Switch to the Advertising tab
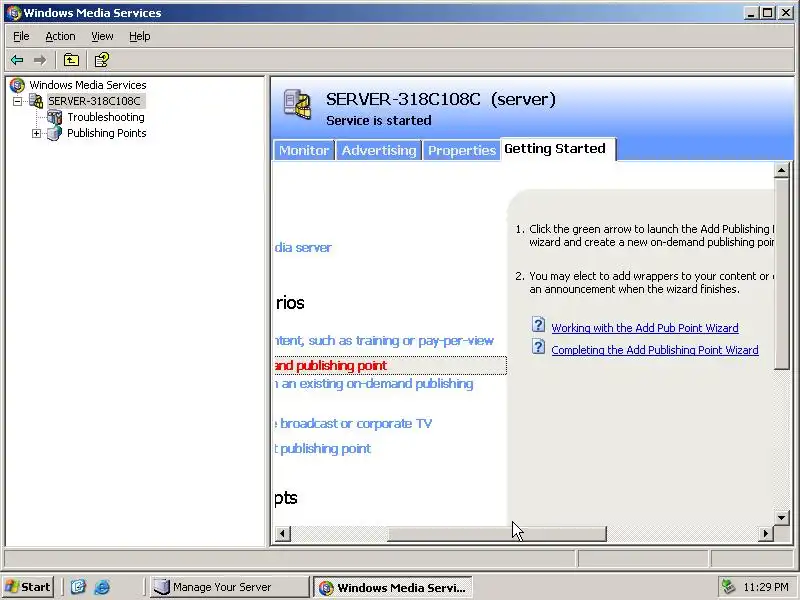 click(x=379, y=151)
